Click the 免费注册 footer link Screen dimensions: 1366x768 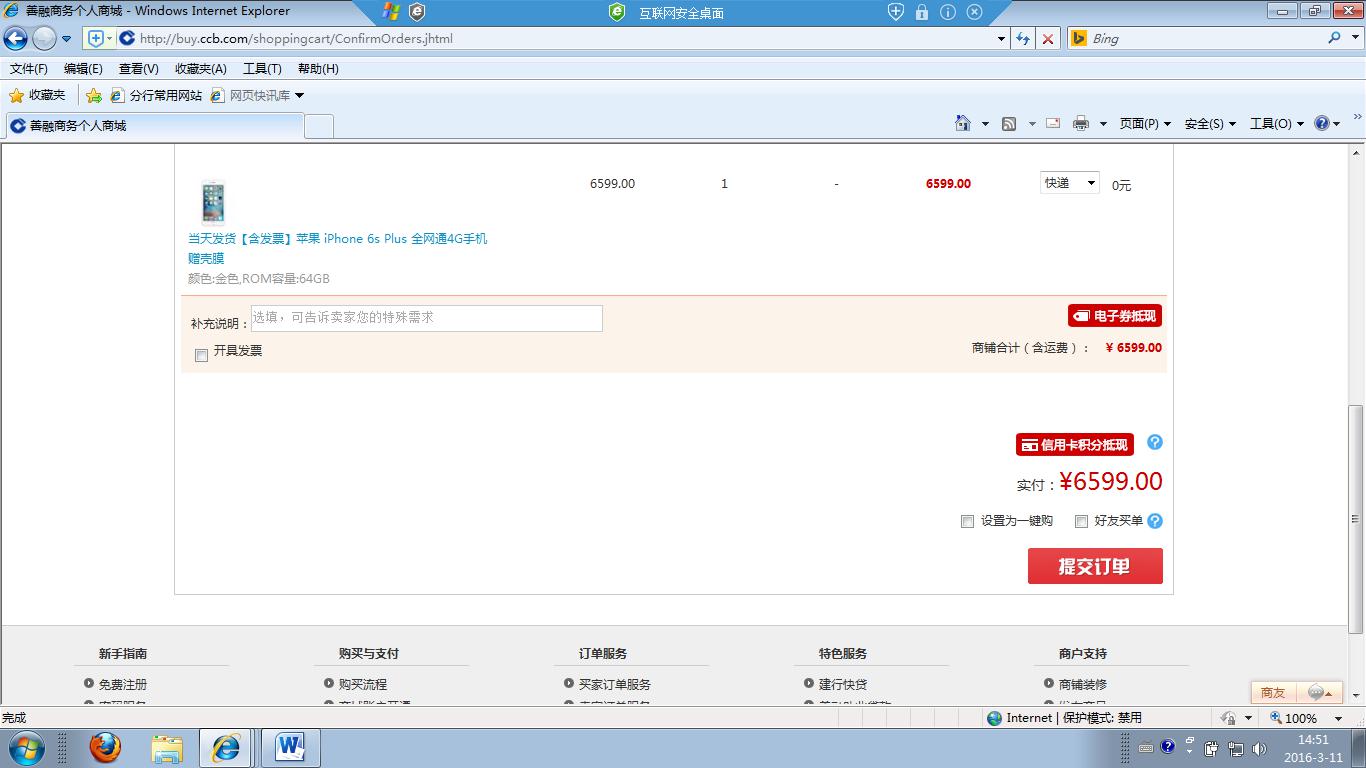[x=122, y=685]
